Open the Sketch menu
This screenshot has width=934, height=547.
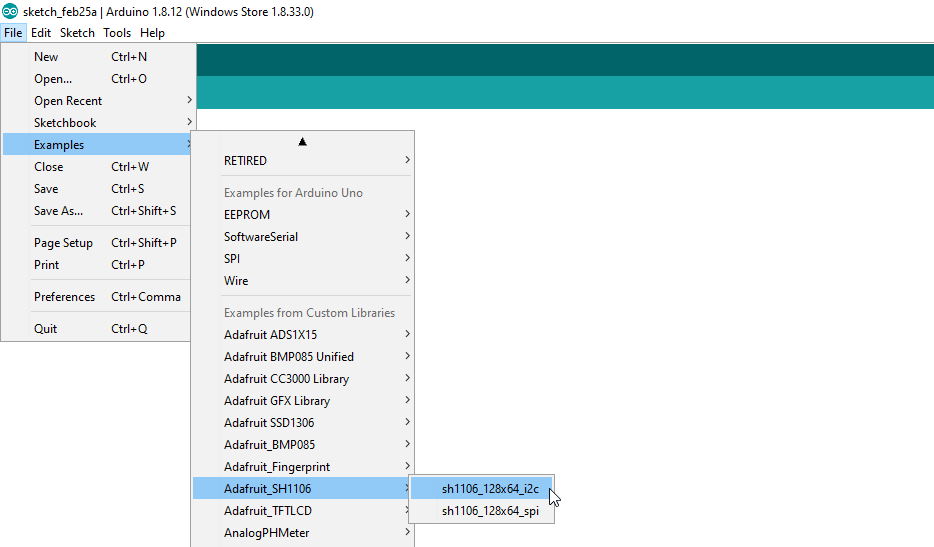click(77, 33)
